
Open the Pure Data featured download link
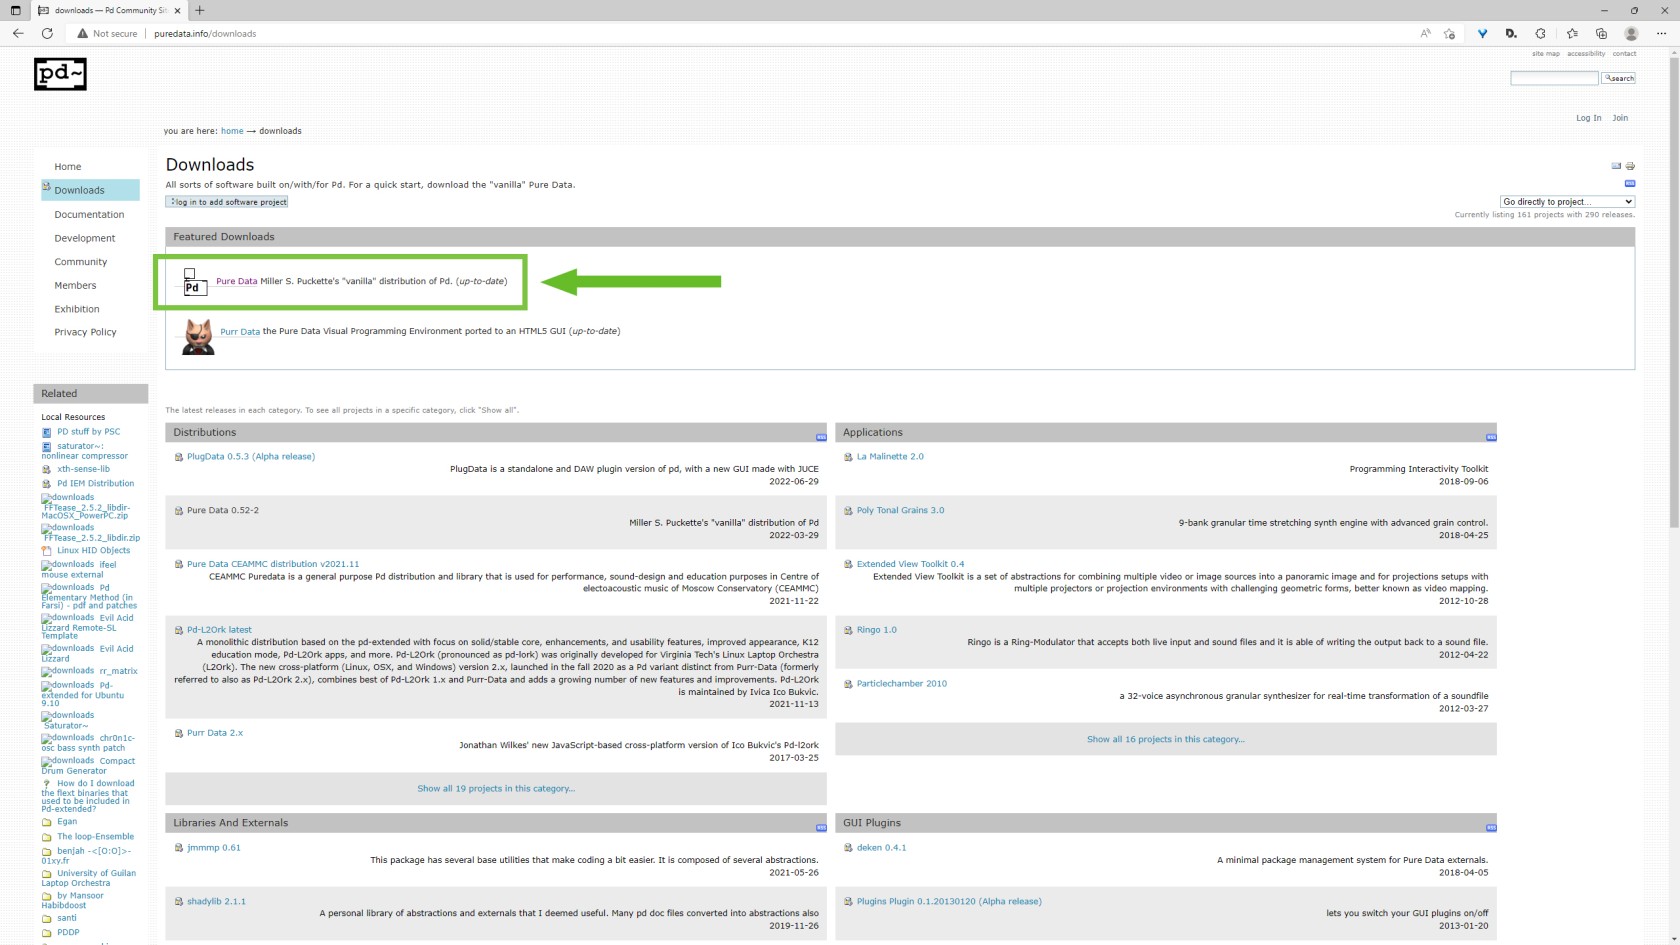[x=236, y=281]
